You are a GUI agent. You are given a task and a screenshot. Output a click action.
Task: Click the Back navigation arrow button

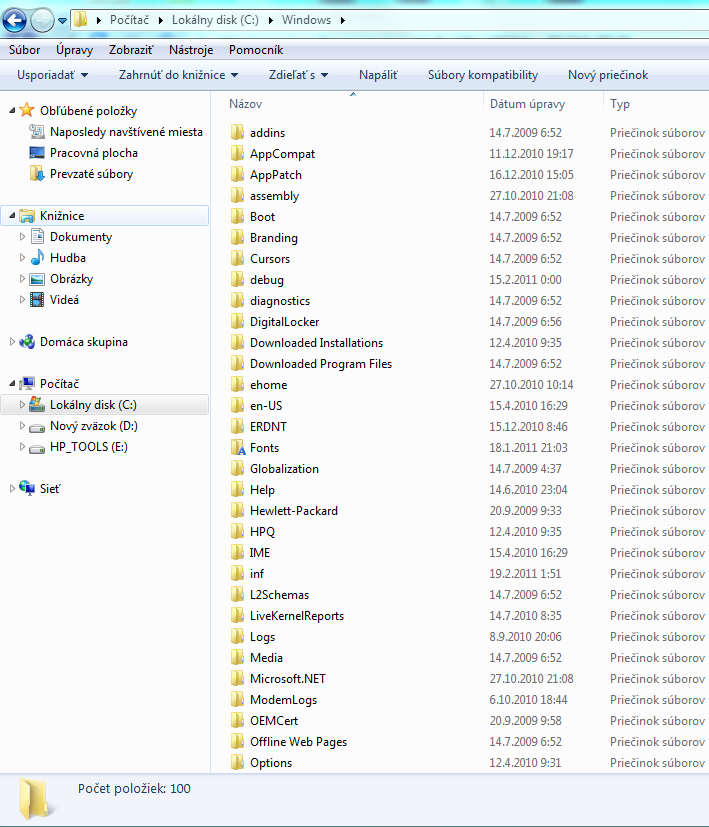pos(15,19)
